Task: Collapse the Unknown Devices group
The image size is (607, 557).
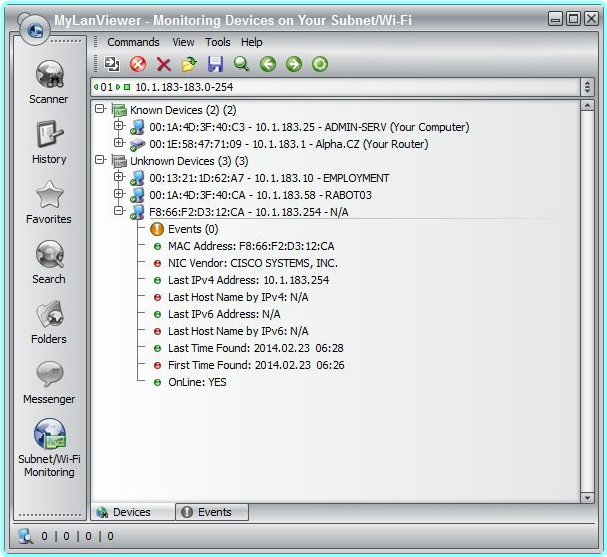Action: point(100,159)
